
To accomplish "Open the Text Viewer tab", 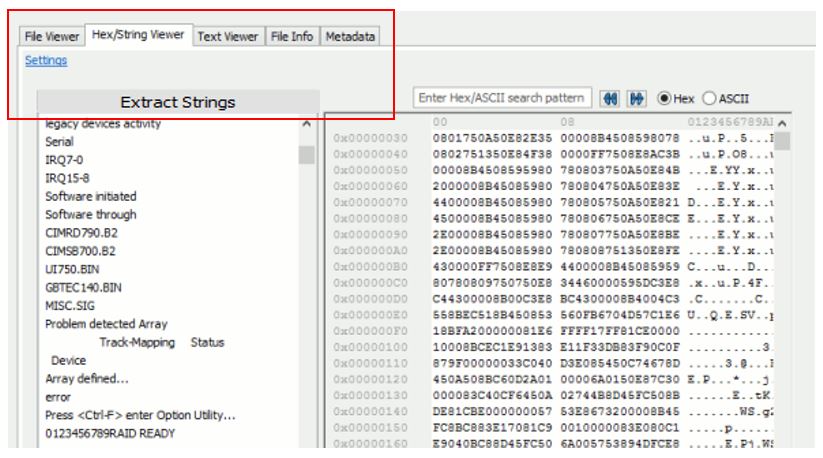I will (x=228, y=36).
